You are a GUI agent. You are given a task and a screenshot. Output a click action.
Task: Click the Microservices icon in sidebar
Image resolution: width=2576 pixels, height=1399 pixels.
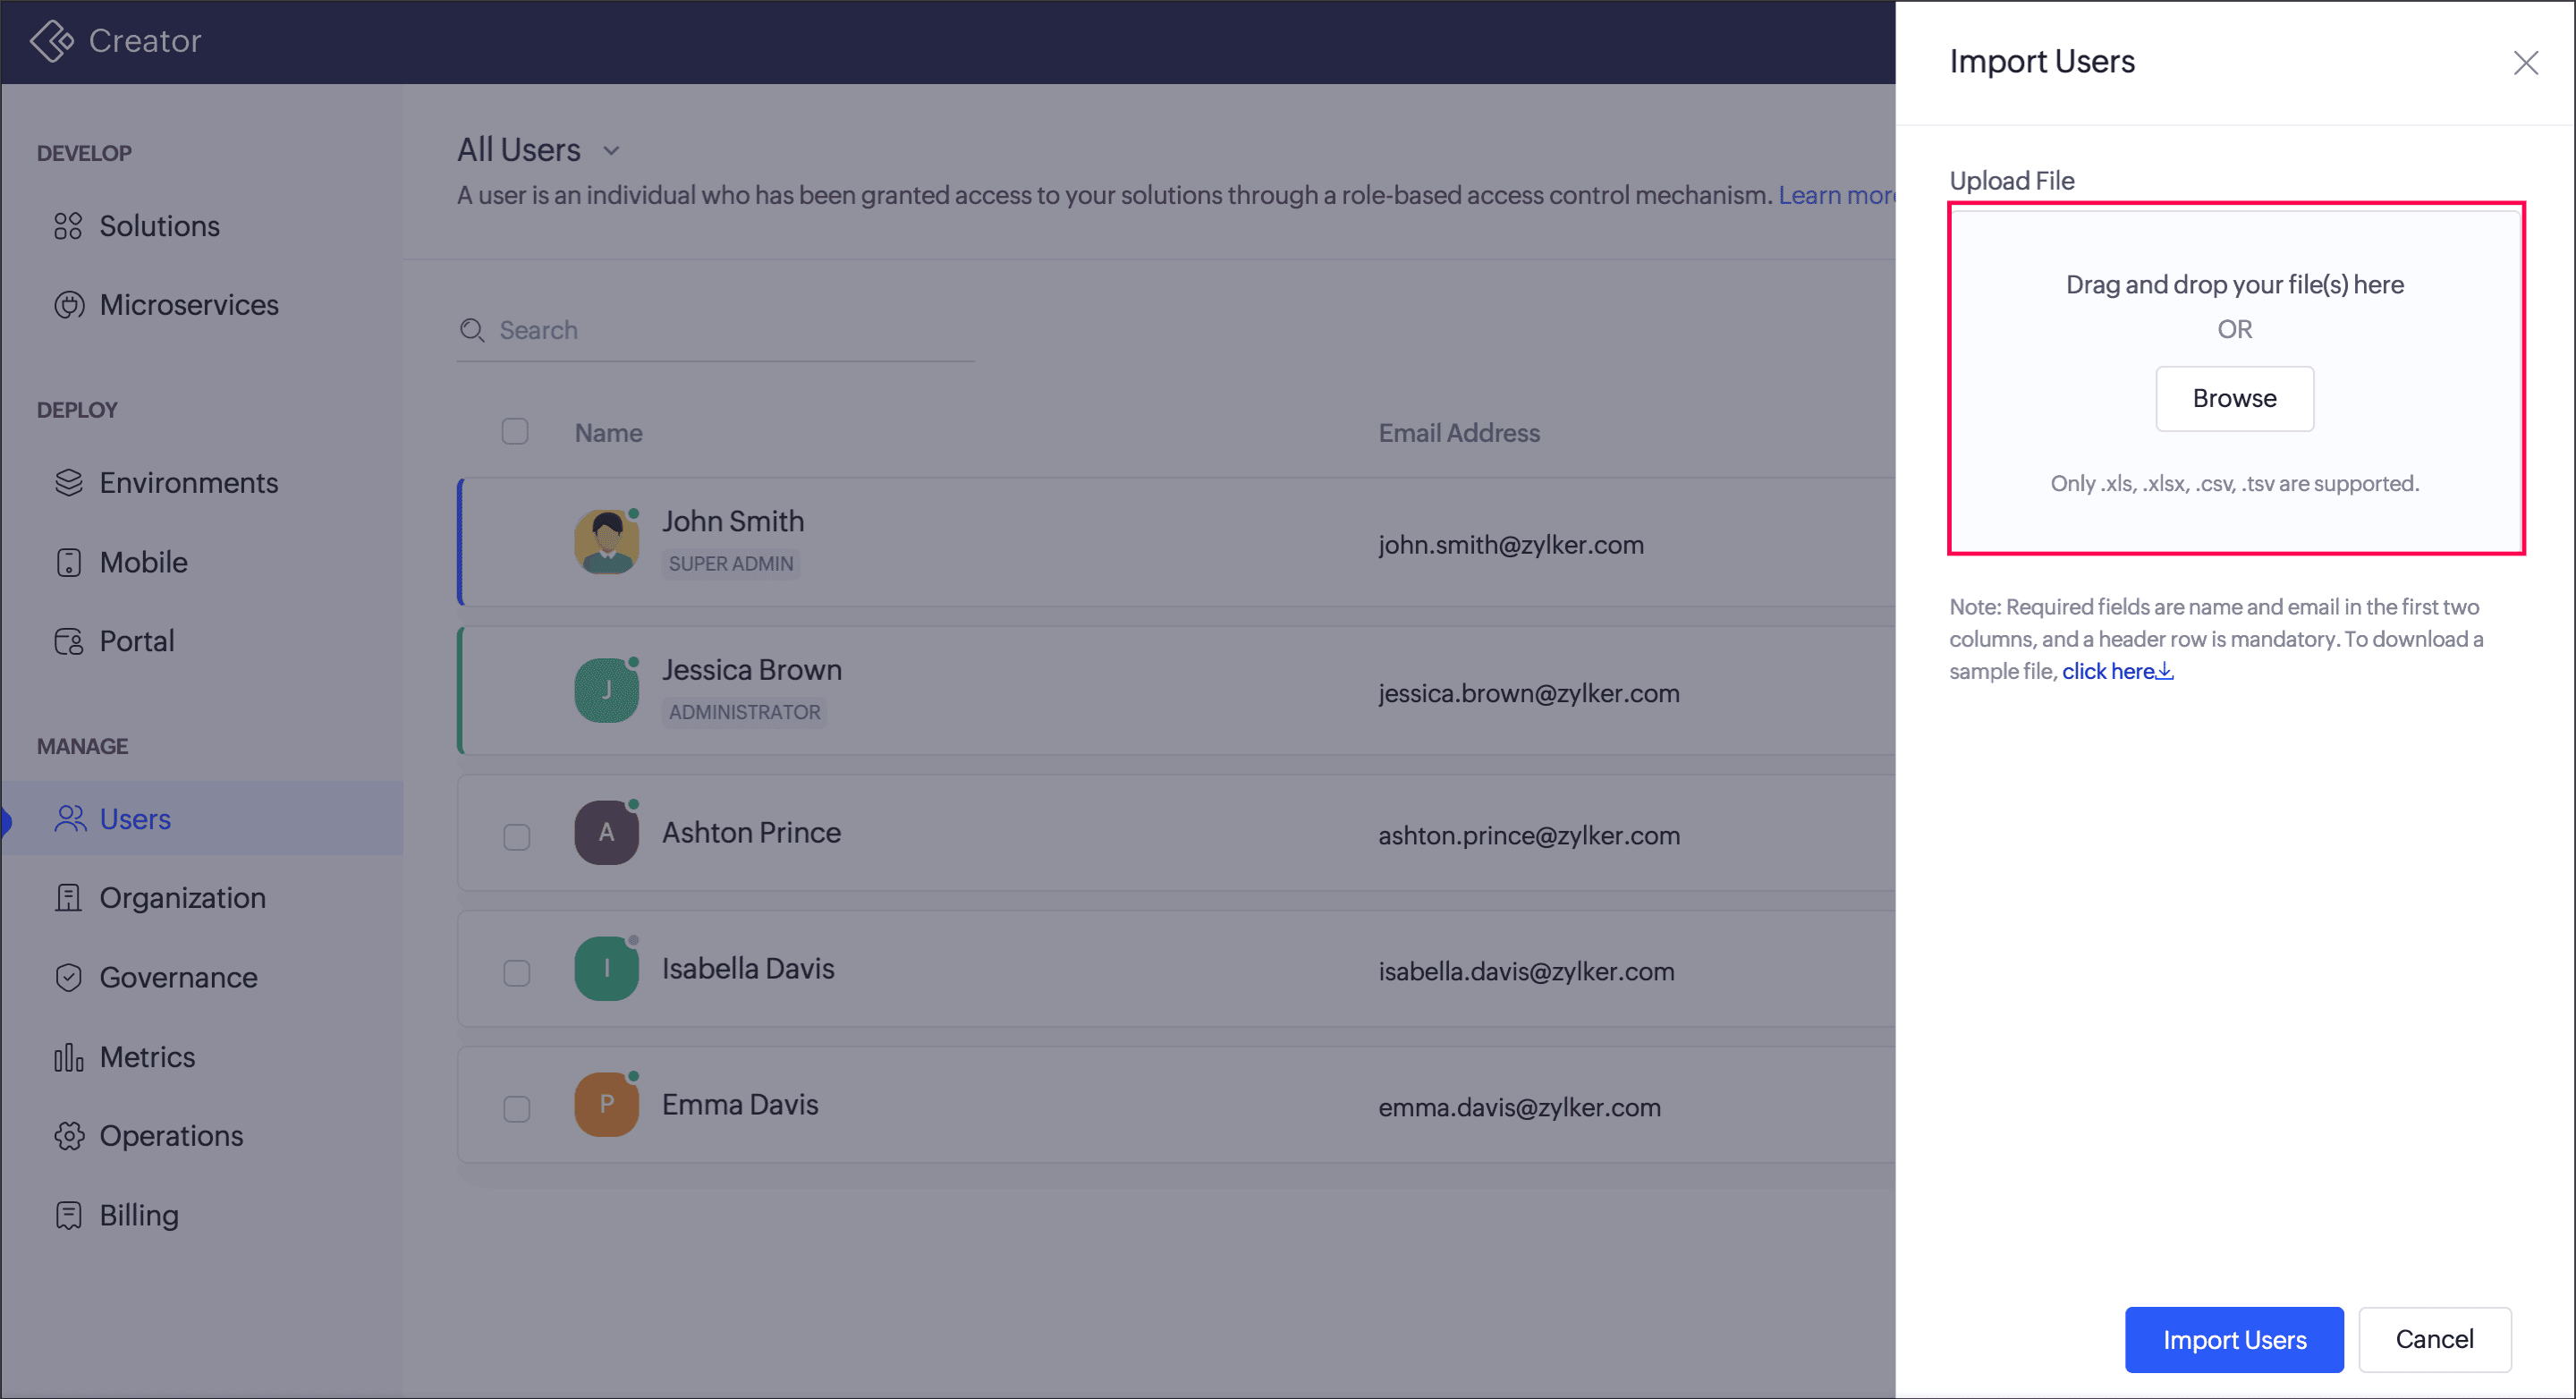point(68,305)
